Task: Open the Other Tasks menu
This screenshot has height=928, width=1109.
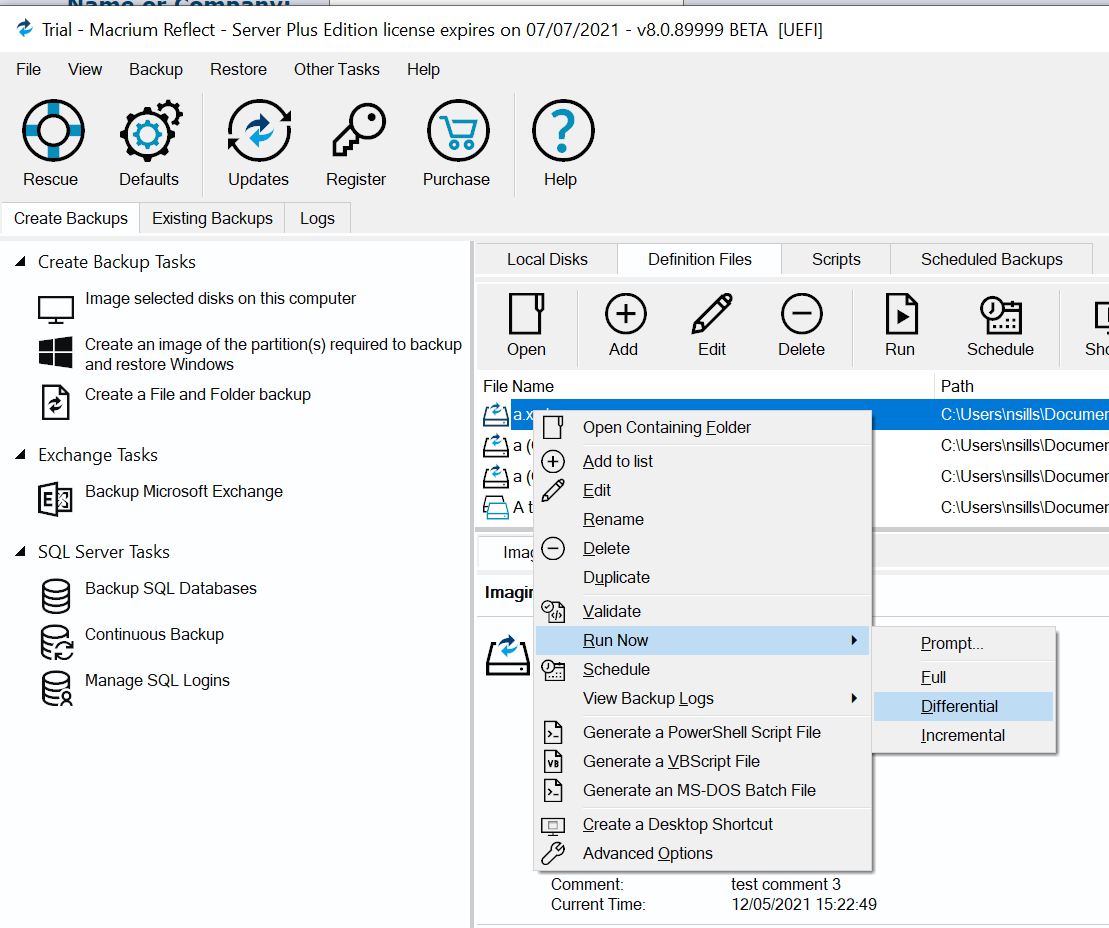Action: coord(337,69)
